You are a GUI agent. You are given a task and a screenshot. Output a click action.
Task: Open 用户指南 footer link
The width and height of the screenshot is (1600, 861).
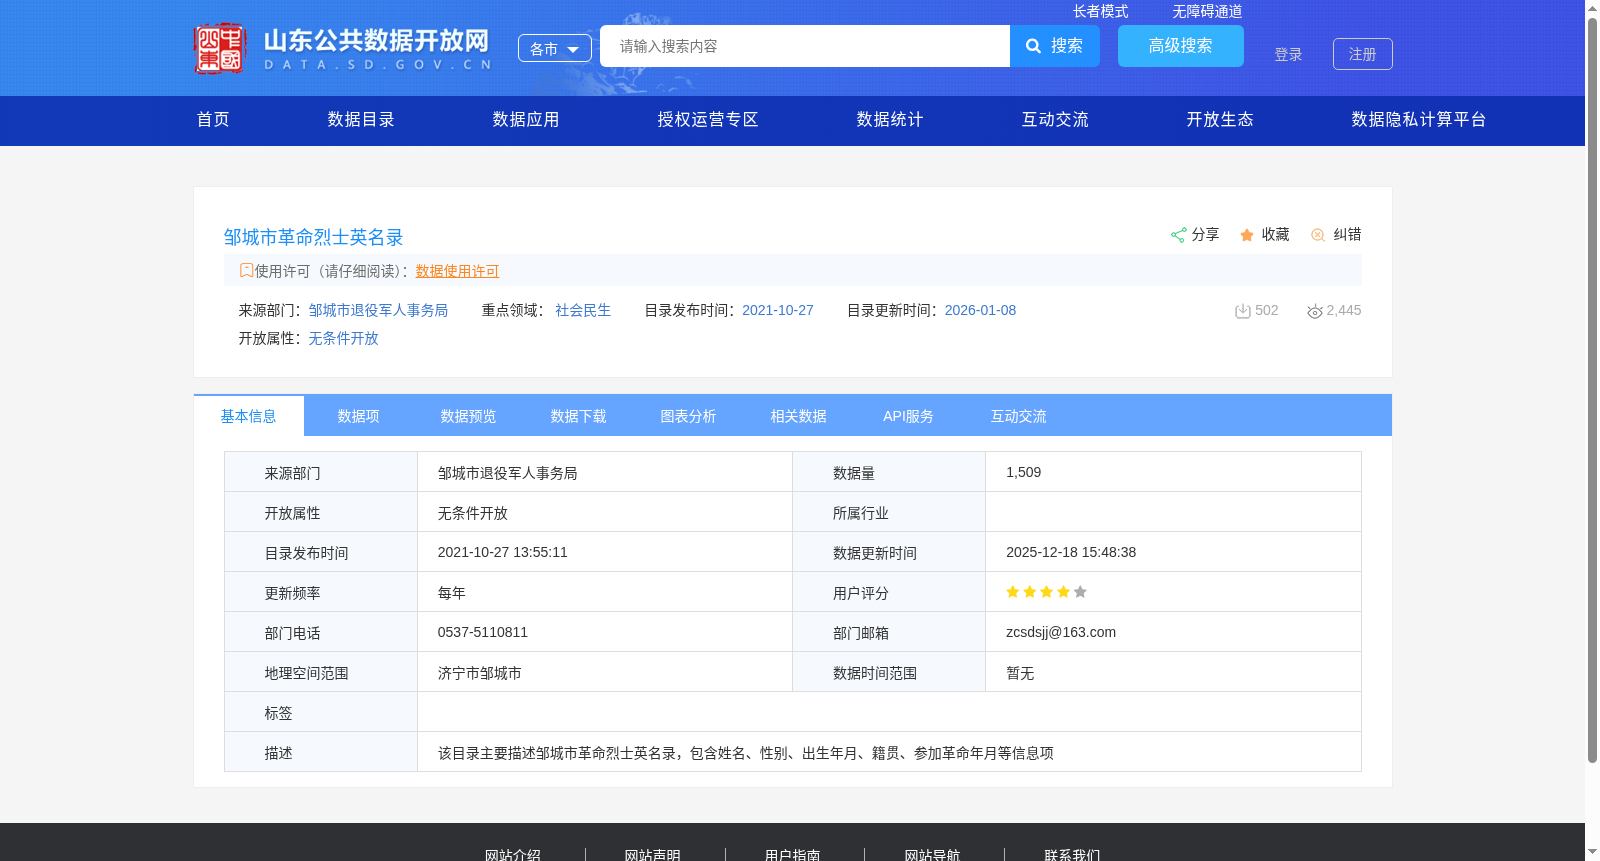(793, 855)
